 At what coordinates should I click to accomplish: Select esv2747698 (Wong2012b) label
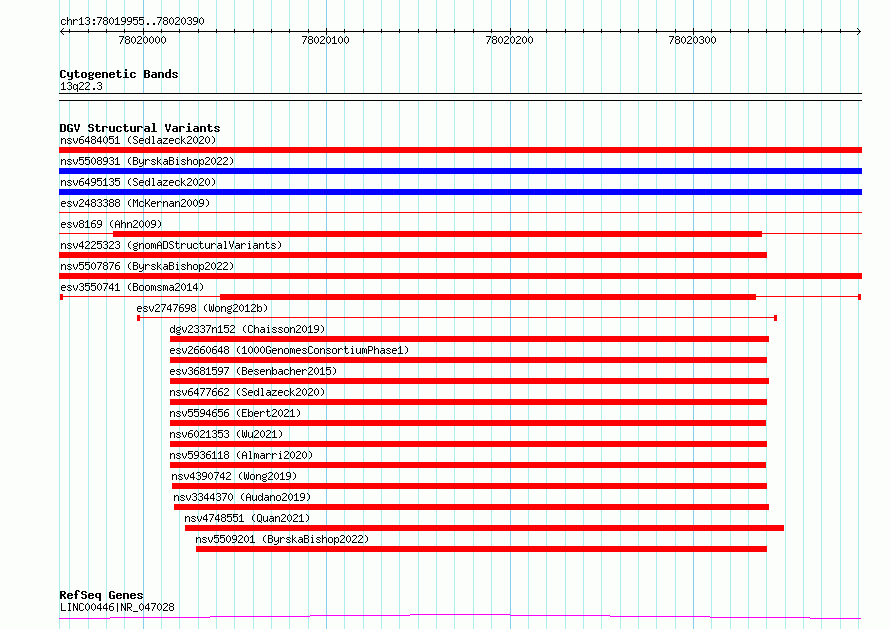point(202,308)
